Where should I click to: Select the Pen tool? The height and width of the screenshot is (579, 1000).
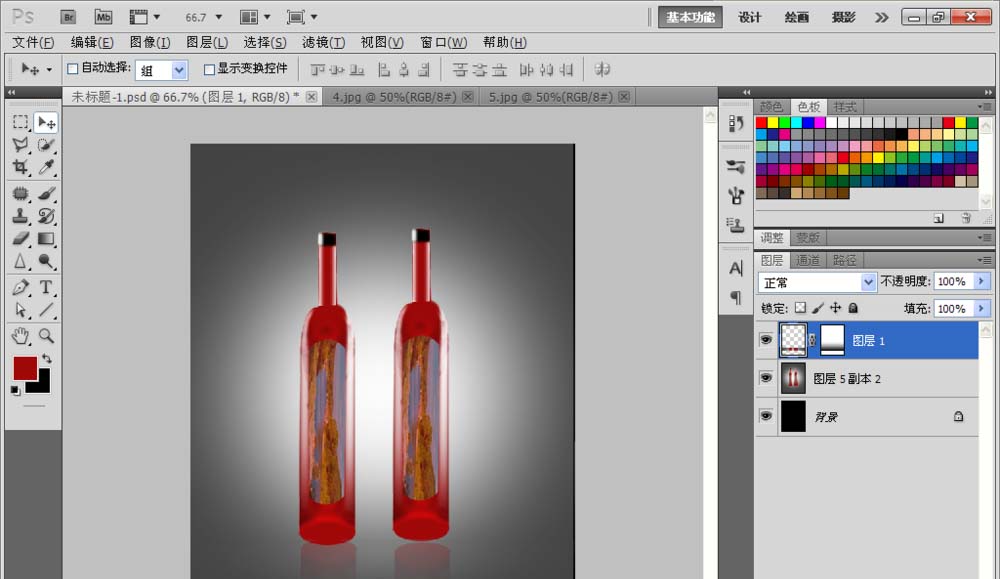tap(20, 287)
